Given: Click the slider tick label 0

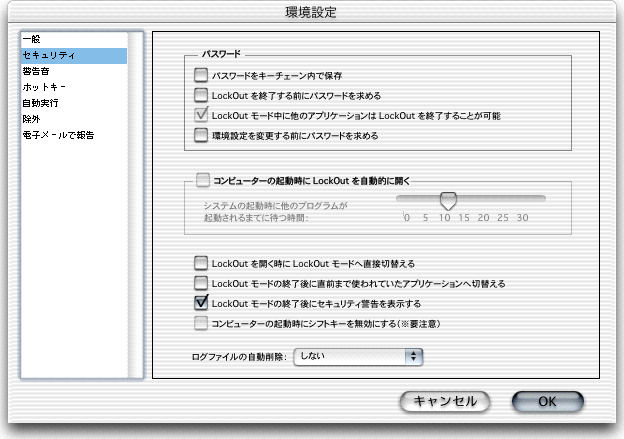Looking at the screenshot, I should (407, 217).
